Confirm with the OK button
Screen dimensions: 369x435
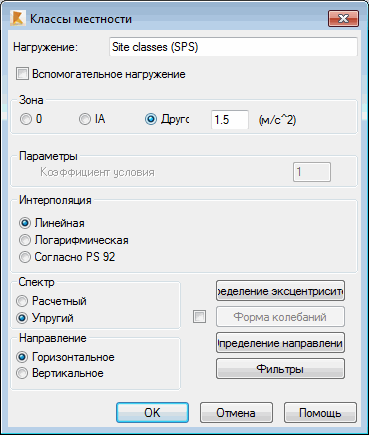[152, 413]
